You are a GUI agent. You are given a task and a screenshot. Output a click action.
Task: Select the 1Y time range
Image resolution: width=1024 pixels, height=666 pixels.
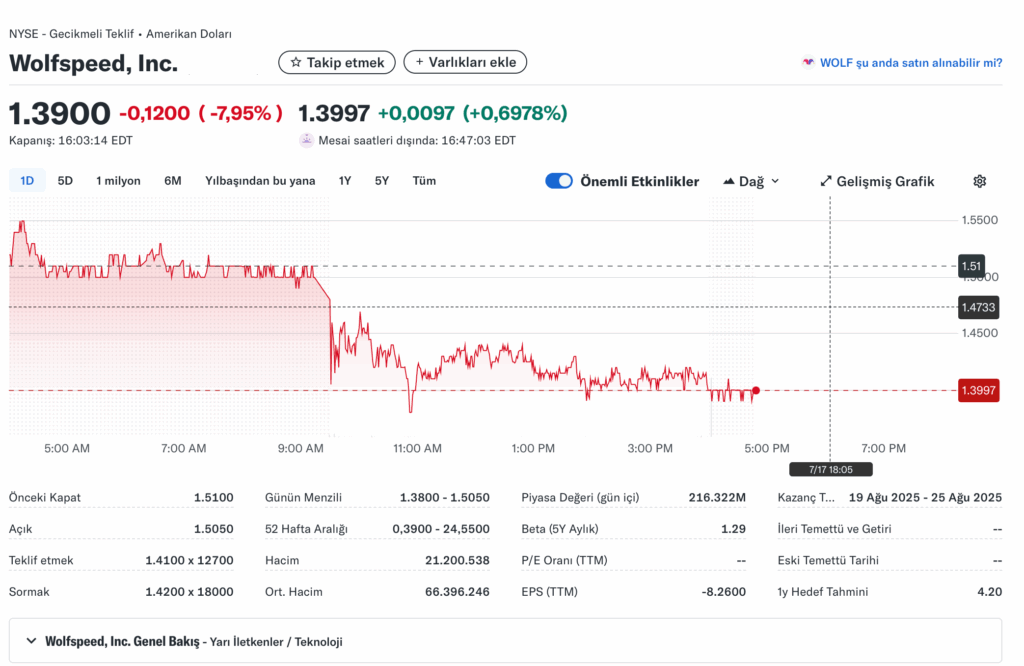pos(345,181)
